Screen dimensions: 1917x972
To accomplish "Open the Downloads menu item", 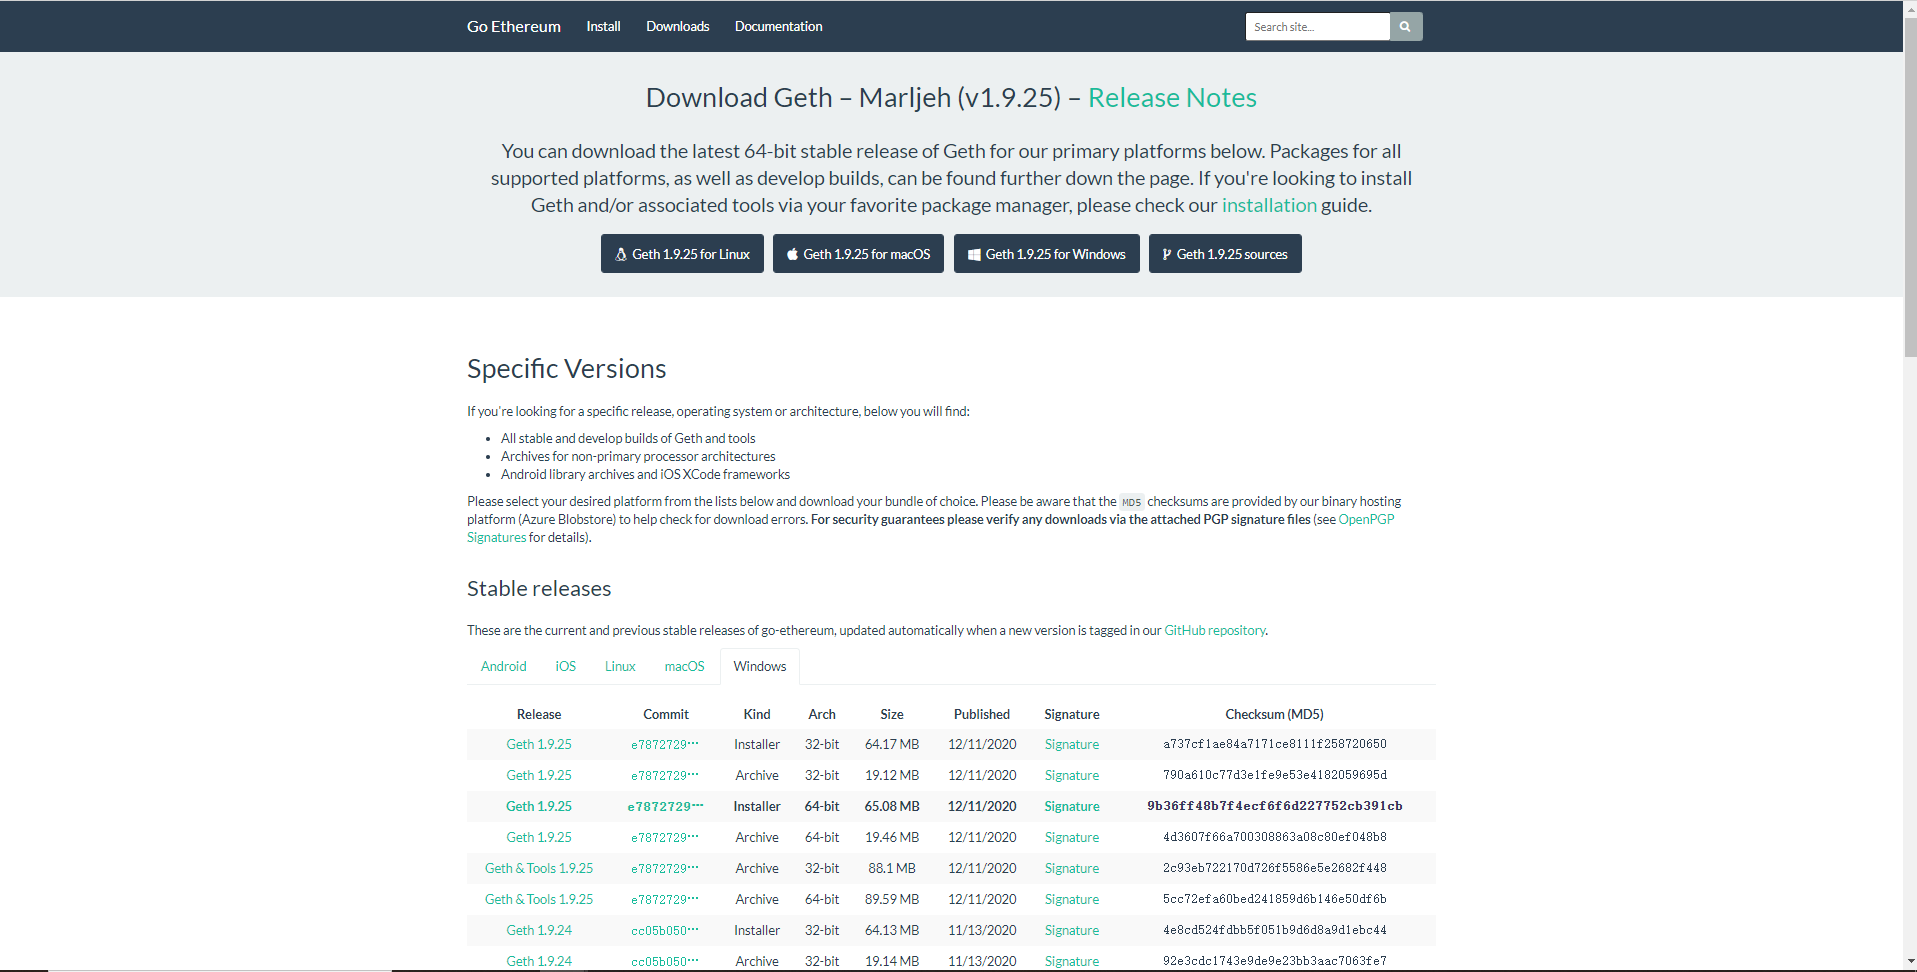I will click(x=677, y=27).
